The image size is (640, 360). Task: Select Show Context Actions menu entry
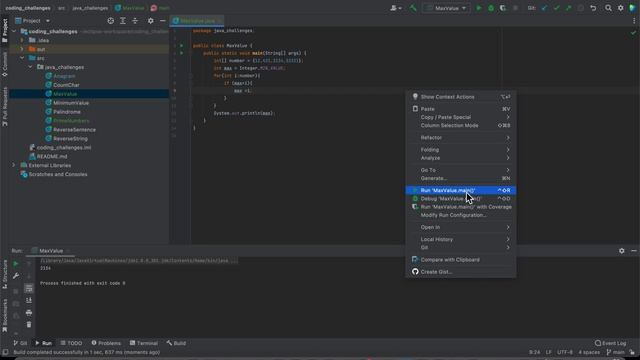coord(461,97)
